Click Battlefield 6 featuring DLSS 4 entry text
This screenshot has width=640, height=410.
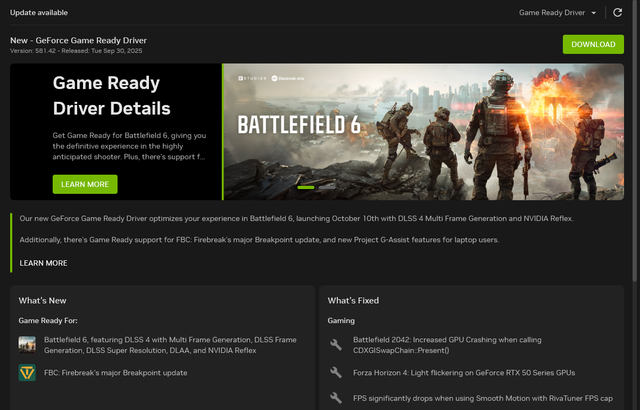click(170, 345)
